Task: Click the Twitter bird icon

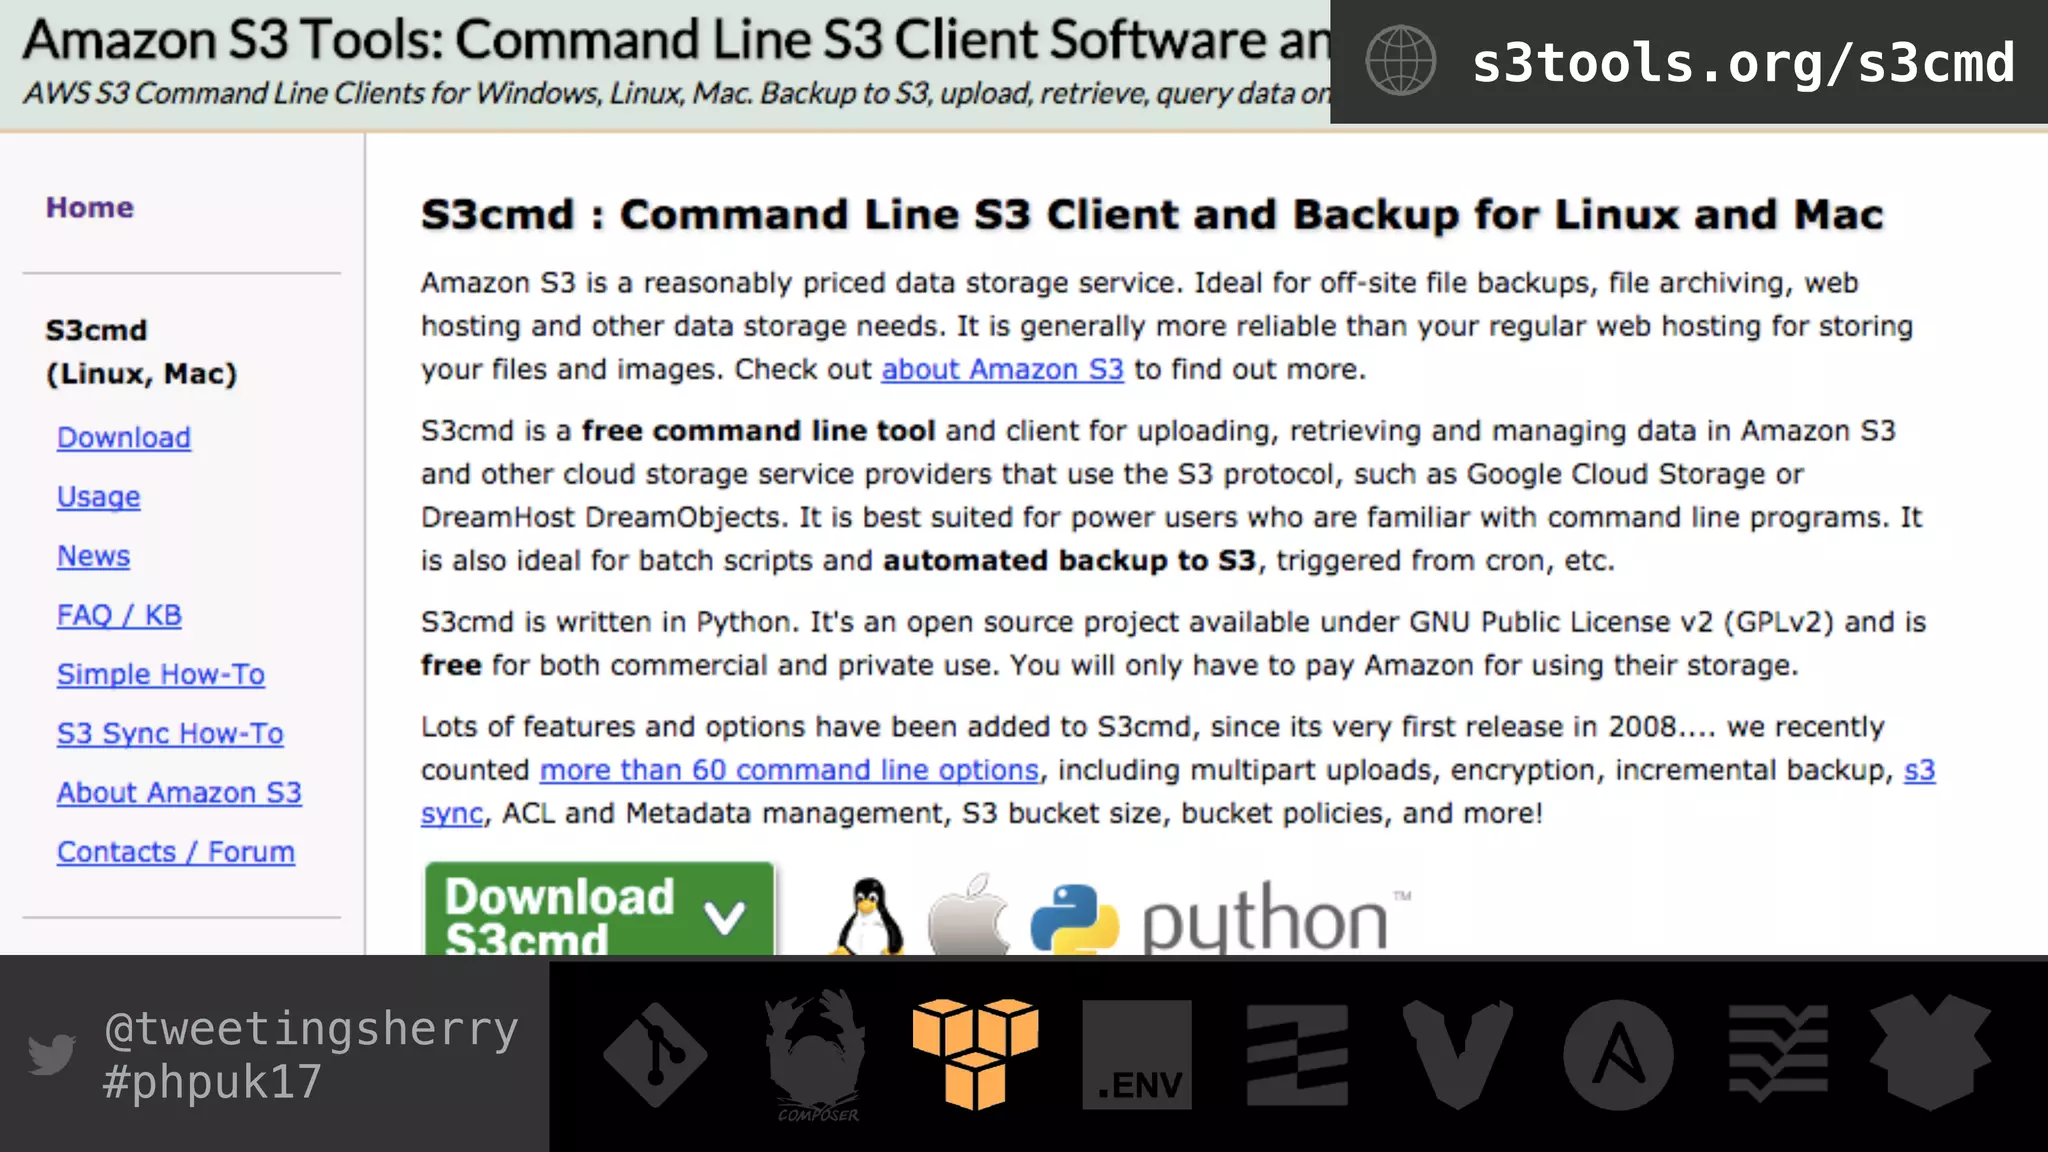Action: [51, 1054]
